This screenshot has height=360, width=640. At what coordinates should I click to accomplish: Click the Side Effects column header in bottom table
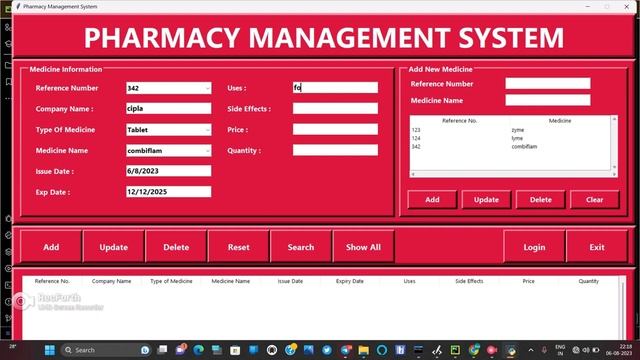click(469, 281)
